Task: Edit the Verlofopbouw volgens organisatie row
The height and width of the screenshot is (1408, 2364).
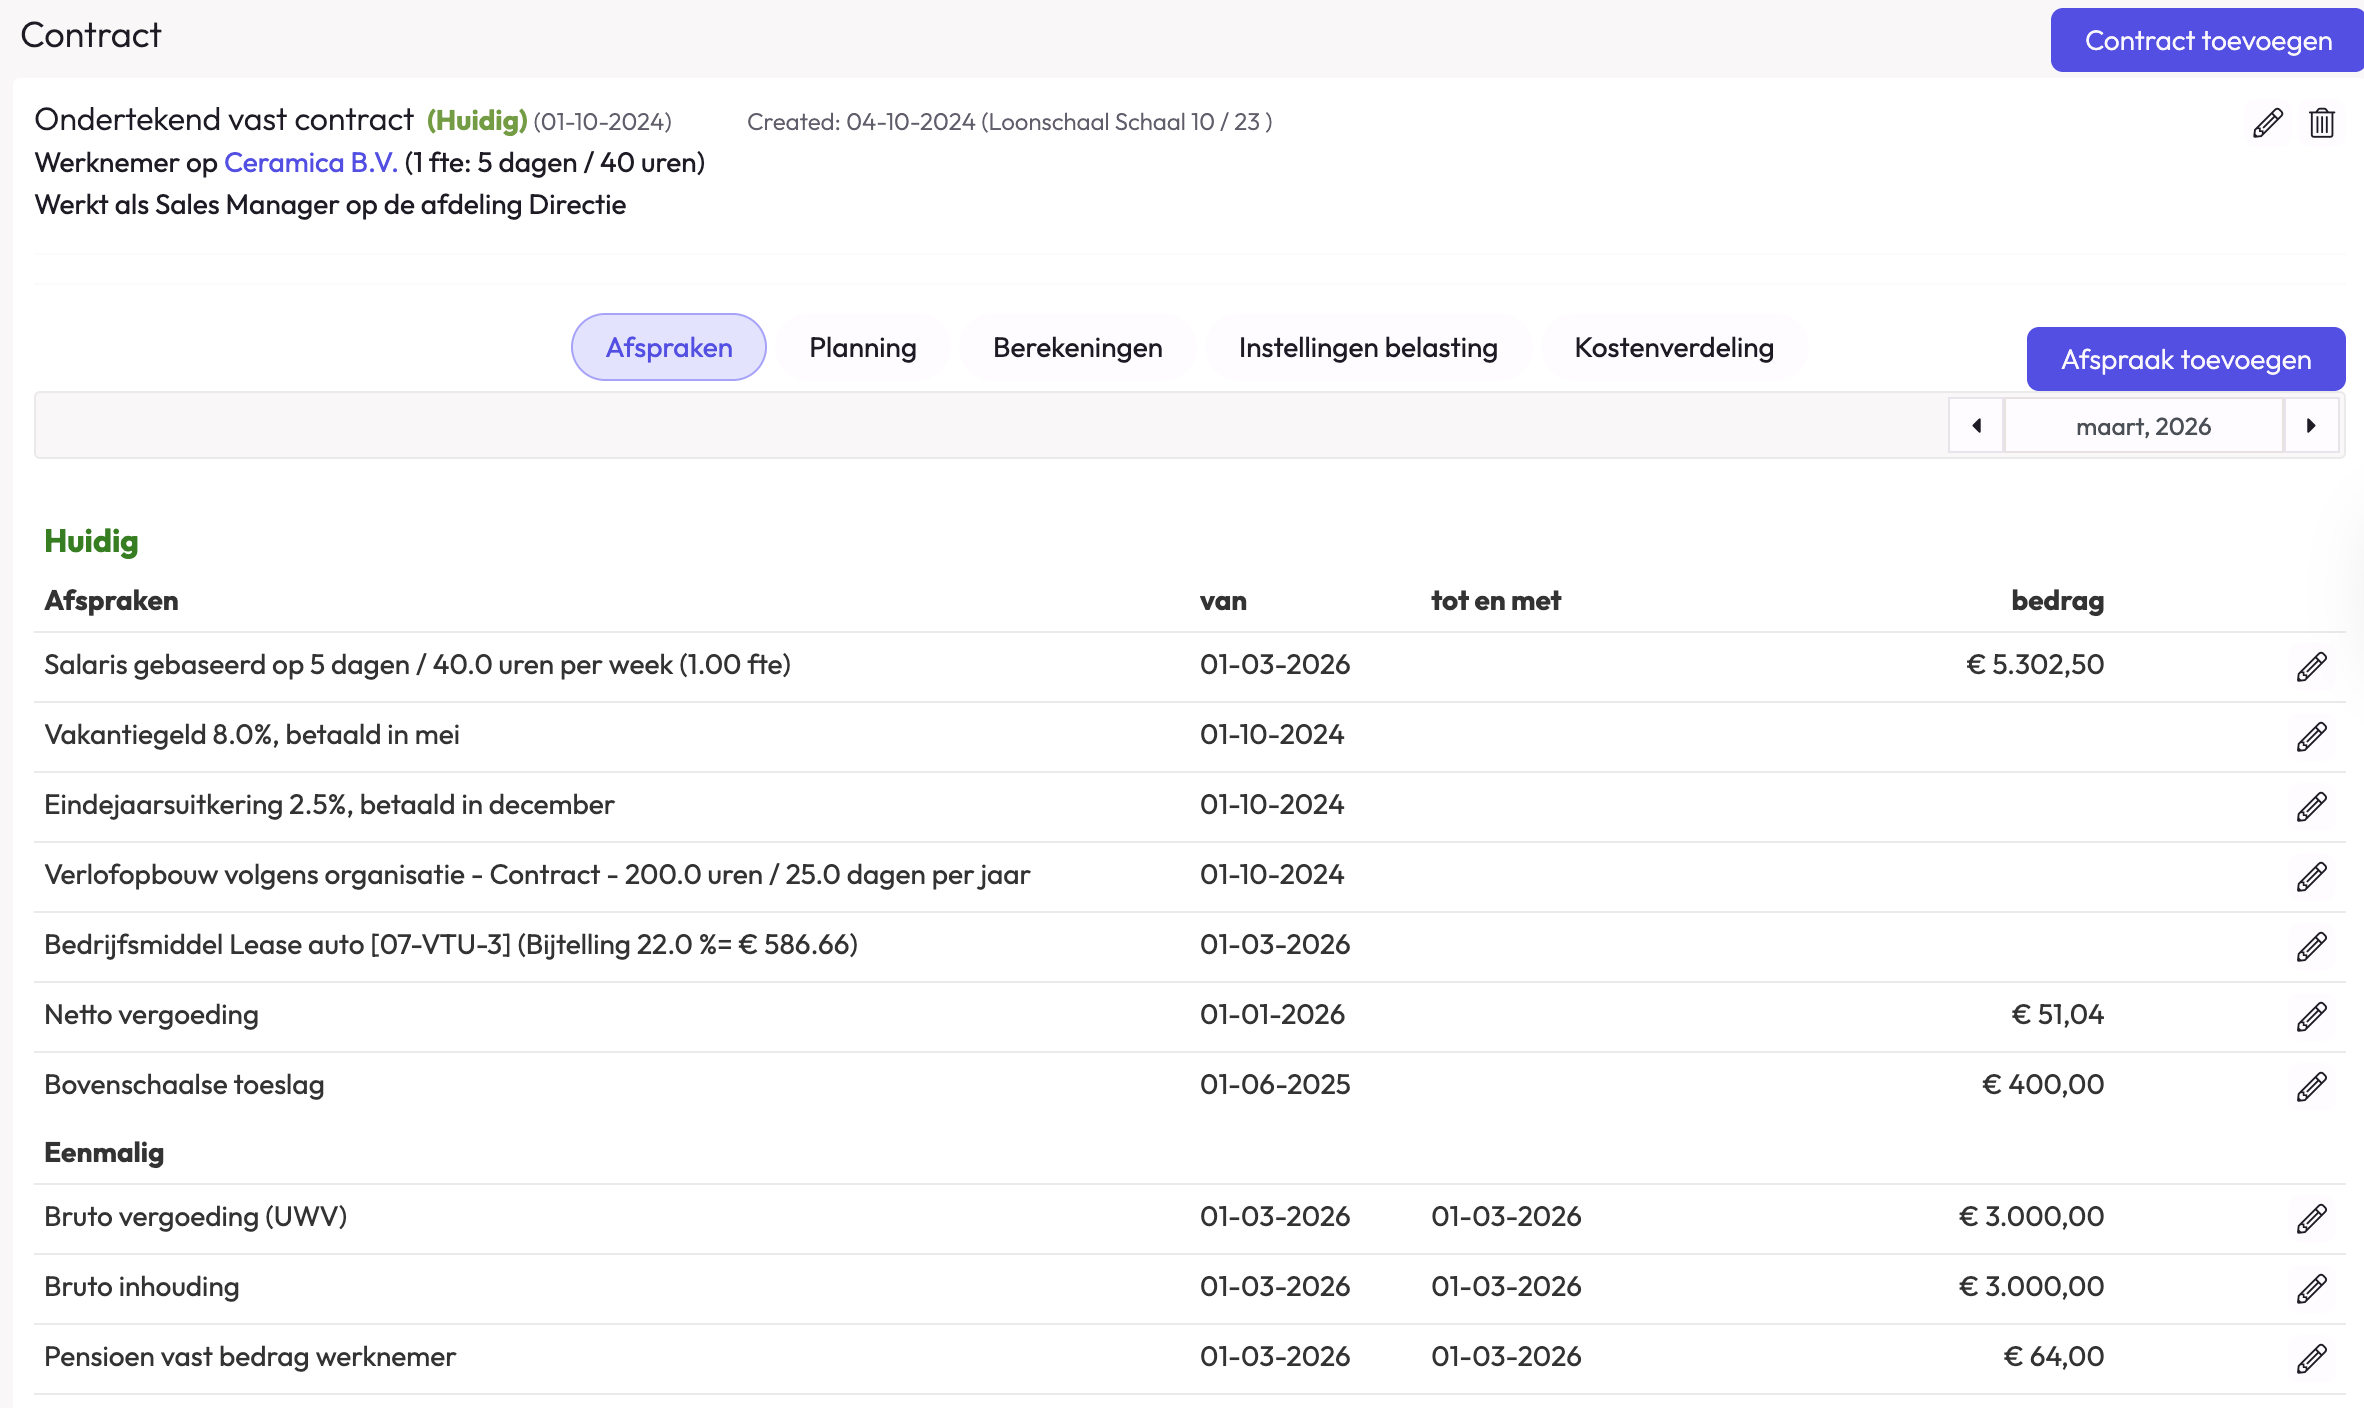Action: point(2311,876)
